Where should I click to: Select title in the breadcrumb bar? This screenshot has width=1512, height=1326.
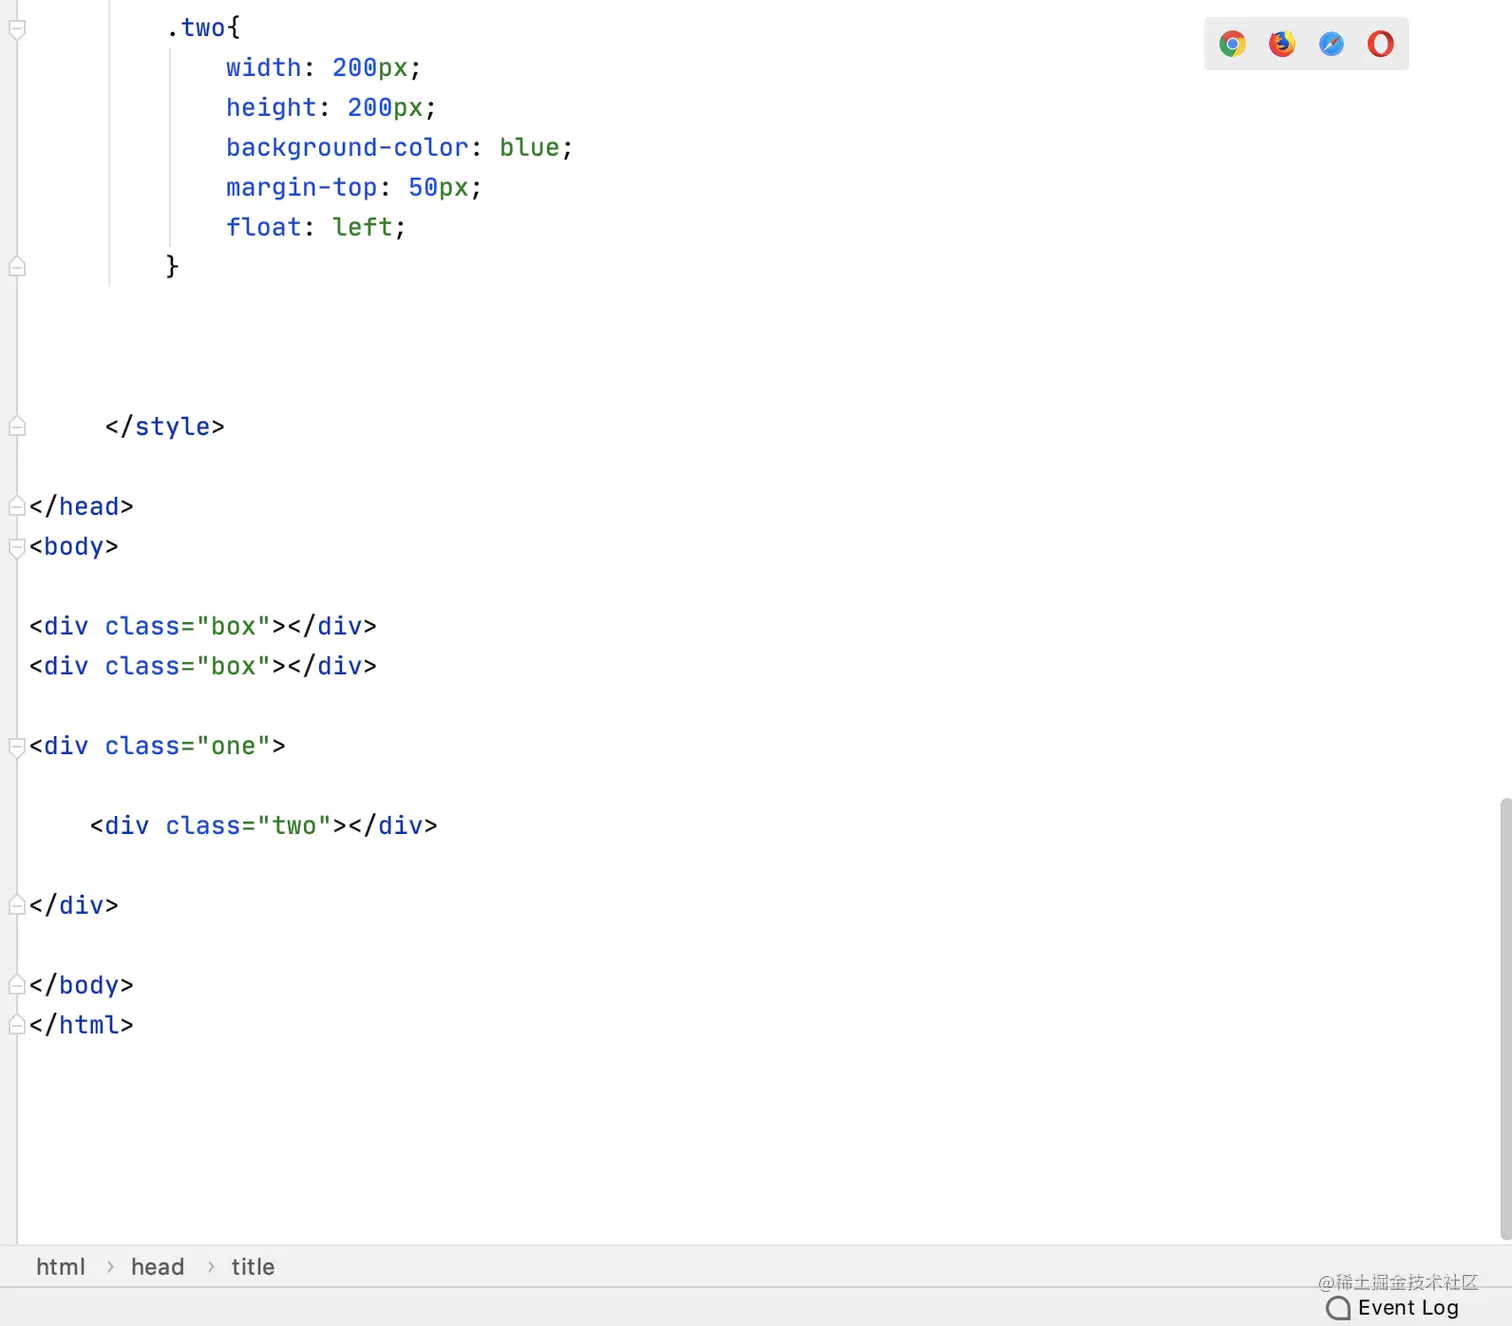pos(253,1267)
